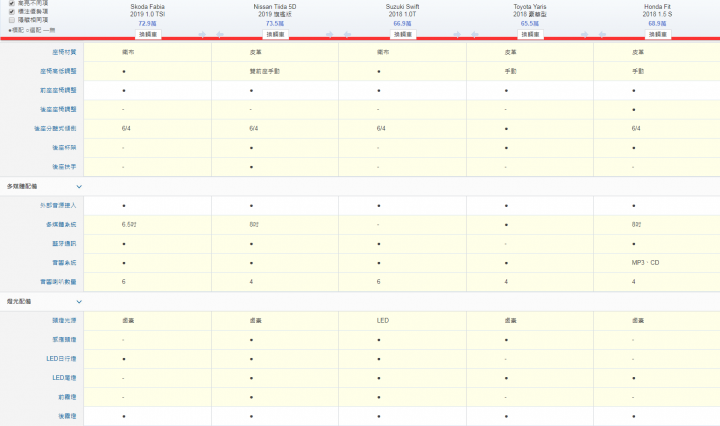
Task: Open the Nissan Tiida 73.5萬 price link
Action: [x=275, y=23]
